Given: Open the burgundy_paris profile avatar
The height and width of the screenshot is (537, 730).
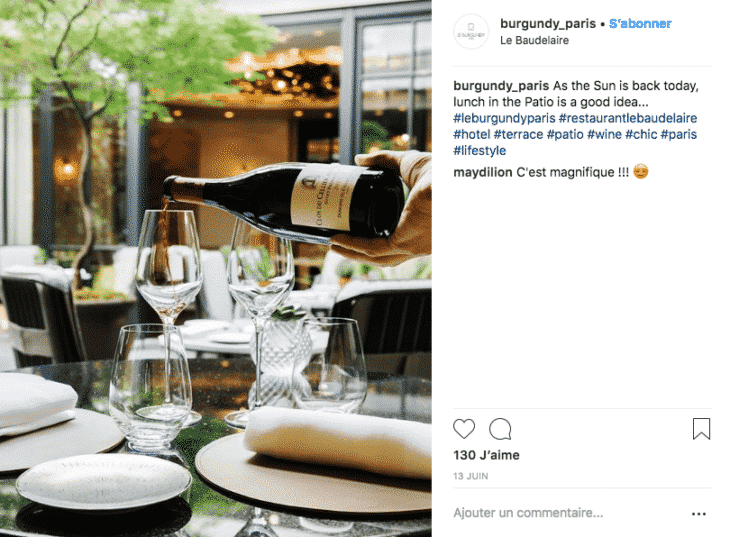Looking at the screenshot, I should pyautogui.click(x=471, y=32).
